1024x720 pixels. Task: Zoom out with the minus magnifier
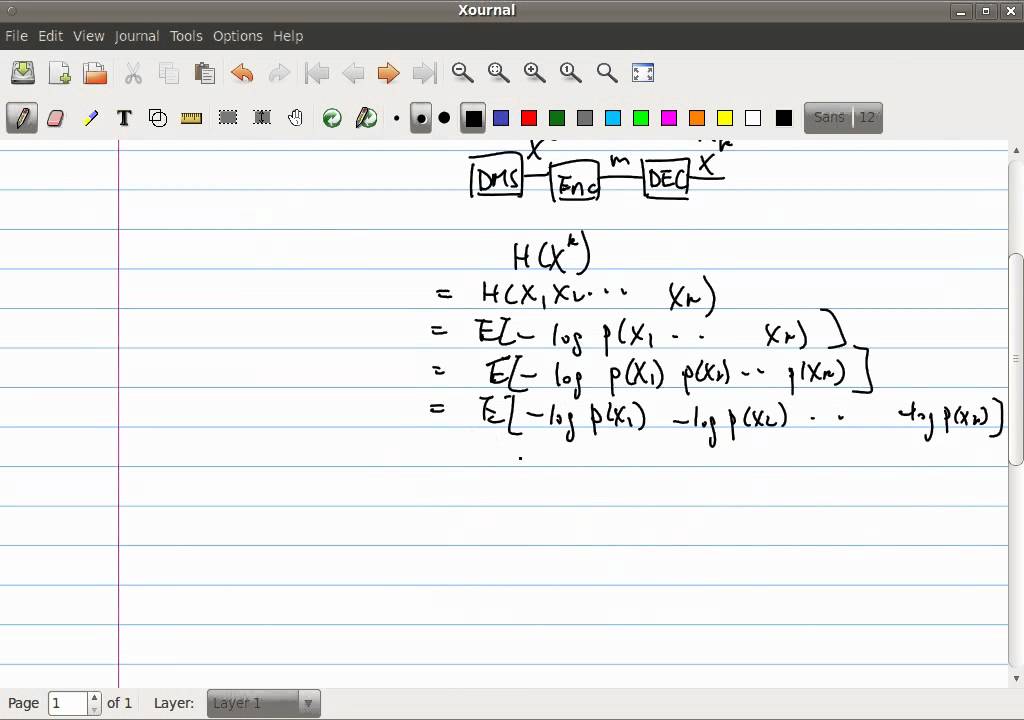click(462, 73)
